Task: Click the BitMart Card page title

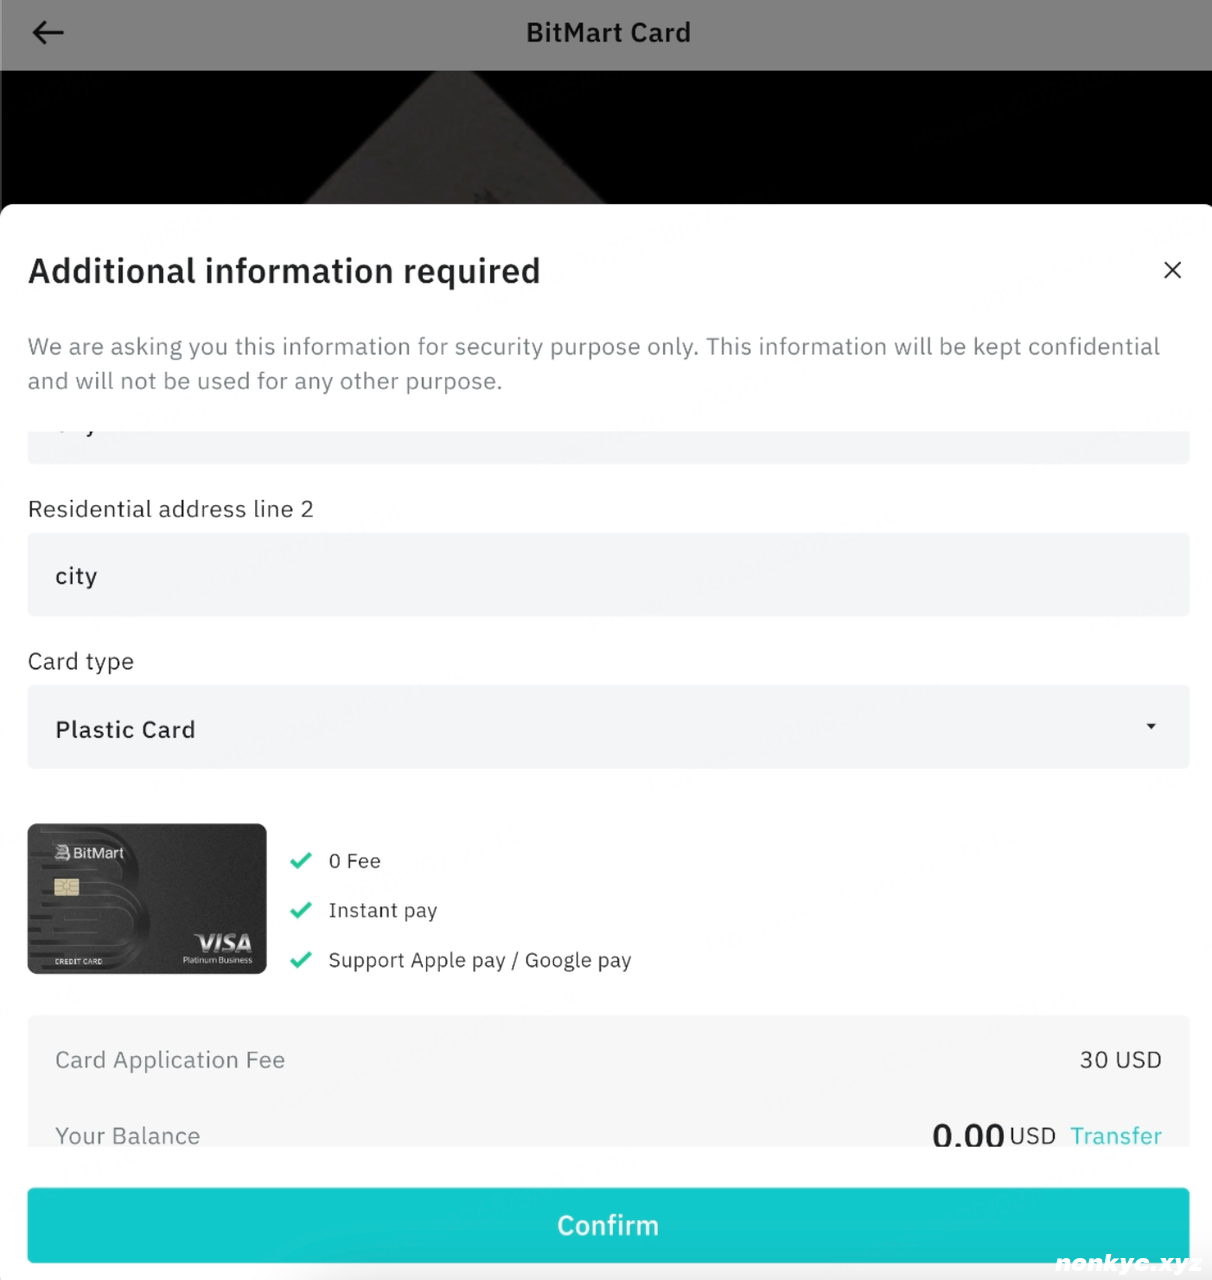Action: point(608,33)
